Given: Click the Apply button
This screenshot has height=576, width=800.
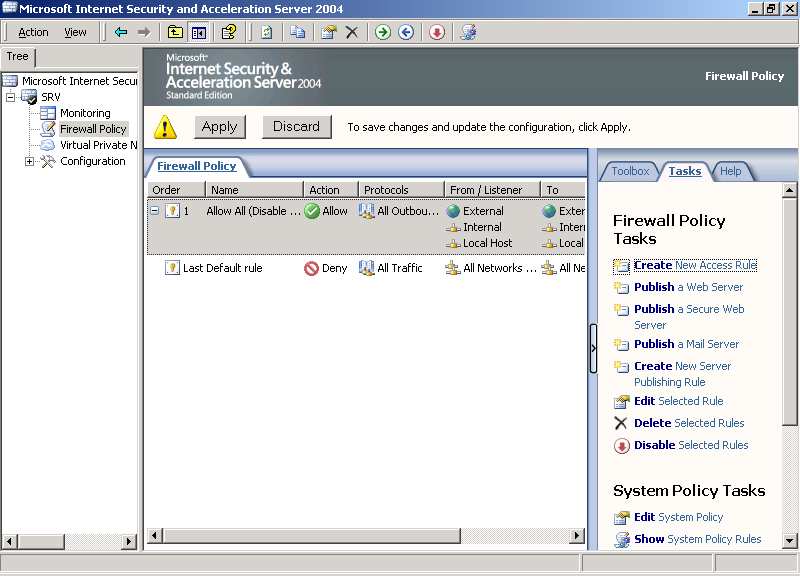Looking at the screenshot, I should 219,127.
